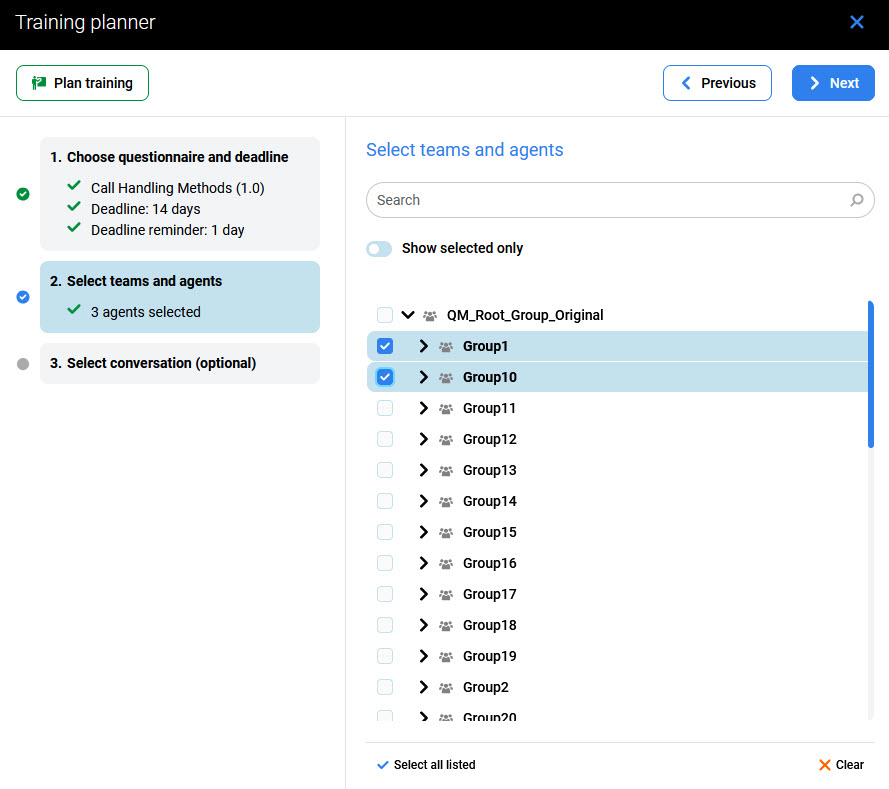Expand the Group17 tree node
Image resolution: width=889 pixels, height=789 pixels.
pos(424,594)
